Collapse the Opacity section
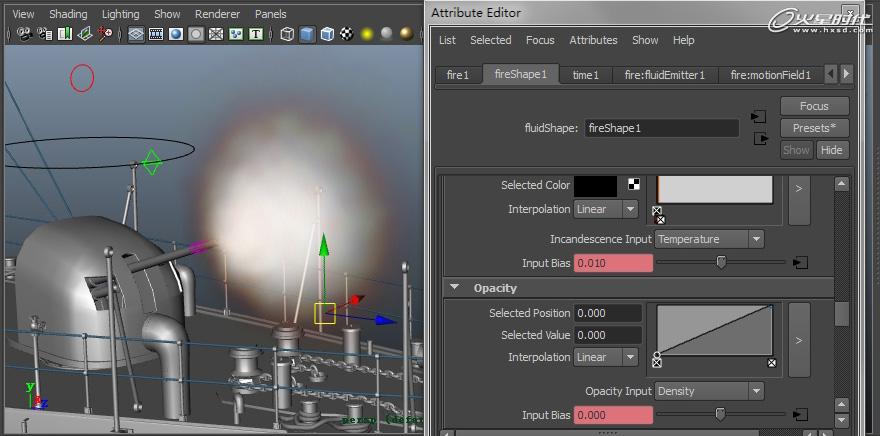Screen dimensions: 880x436 [454, 287]
